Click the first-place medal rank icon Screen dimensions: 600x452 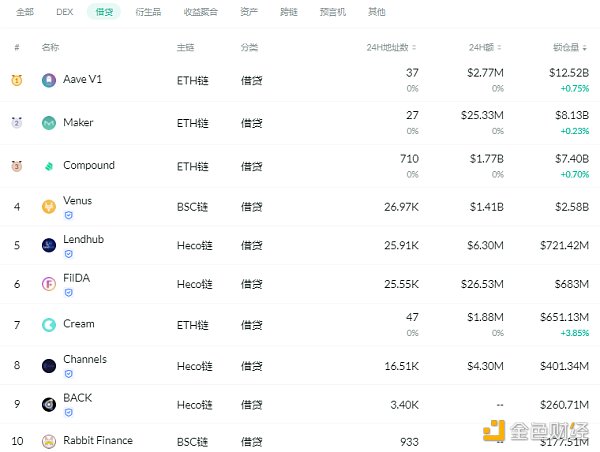[x=17, y=80]
